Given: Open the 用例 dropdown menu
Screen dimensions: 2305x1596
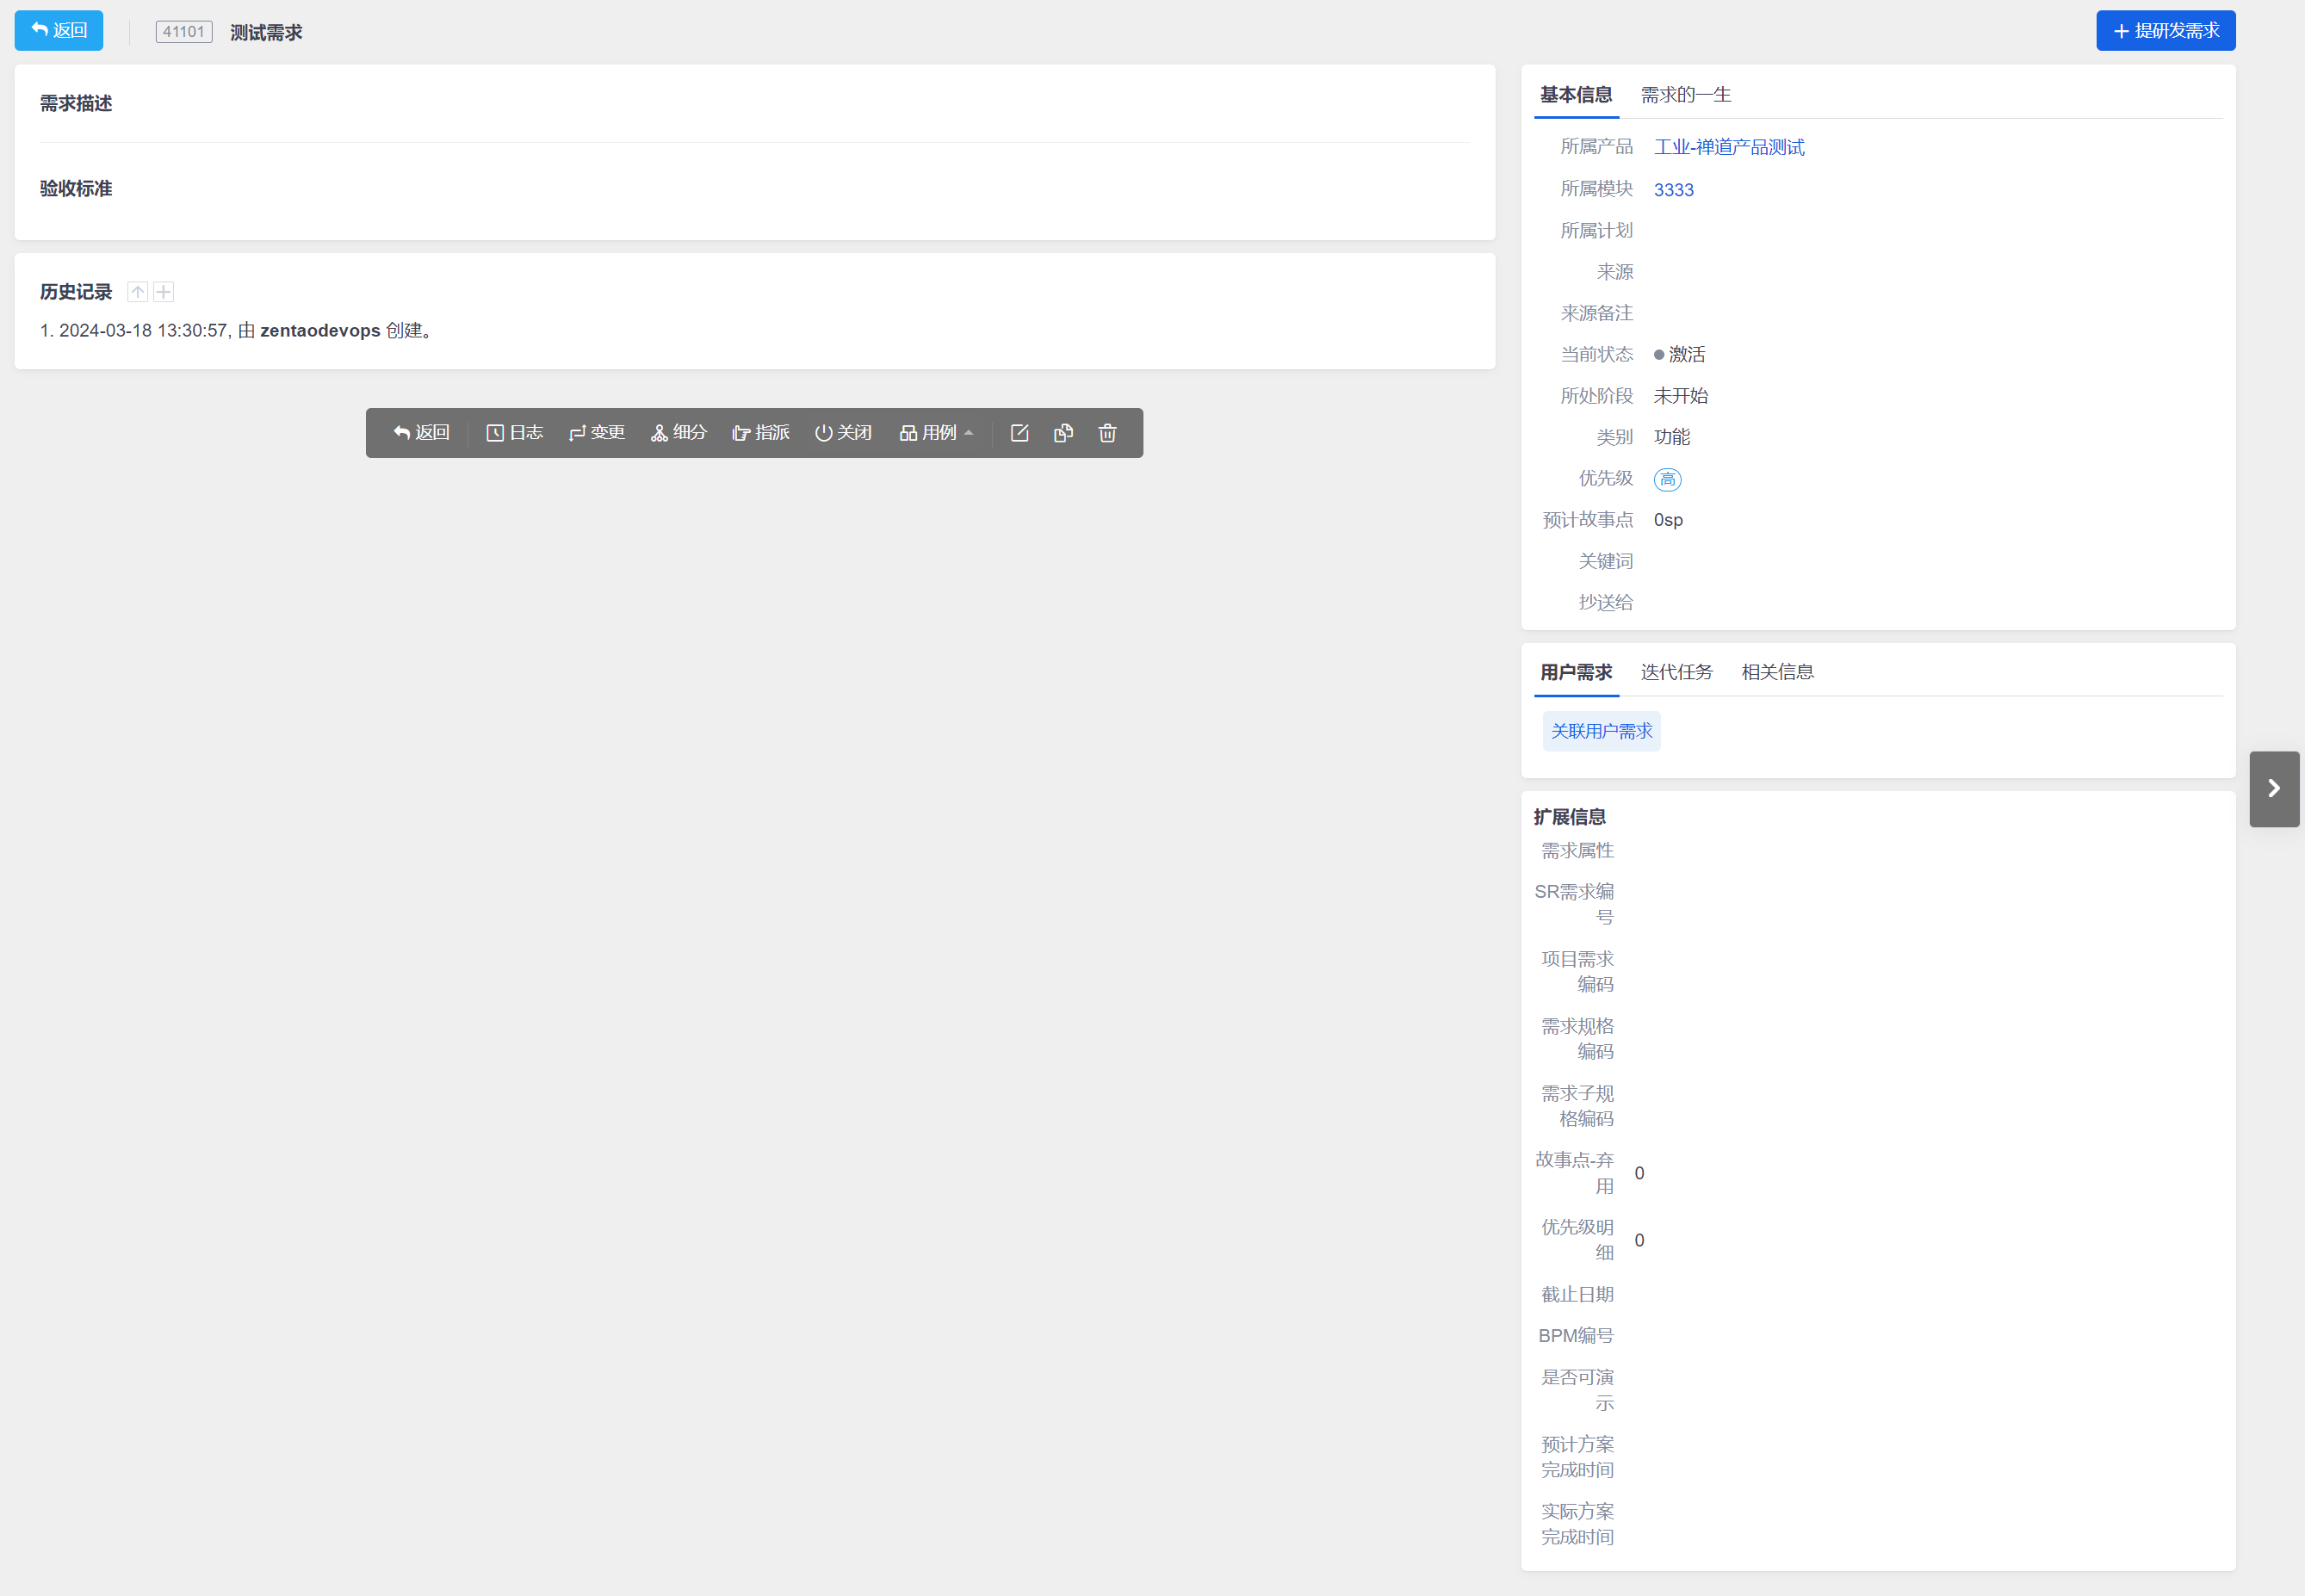Looking at the screenshot, I should tap(936, 433).
